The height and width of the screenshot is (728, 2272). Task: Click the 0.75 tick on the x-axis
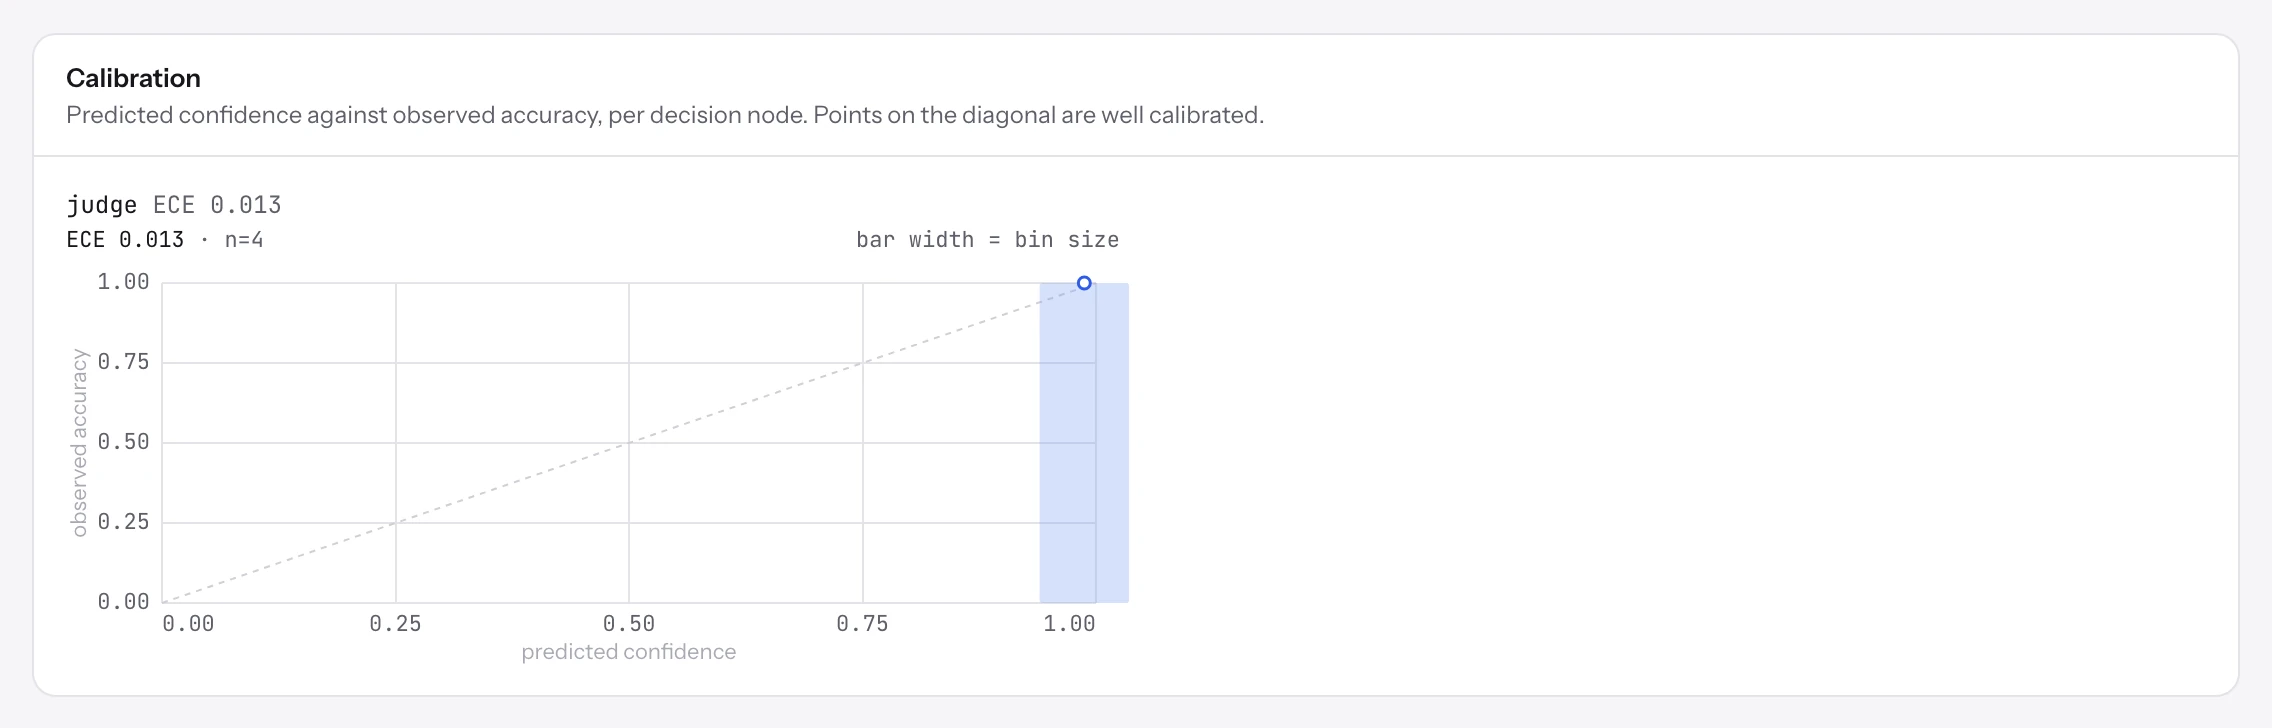coord(862,624)
